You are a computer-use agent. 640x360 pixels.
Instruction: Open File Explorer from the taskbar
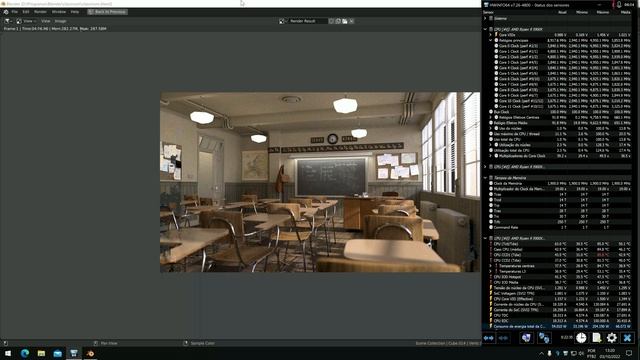[x=41, y=353]
